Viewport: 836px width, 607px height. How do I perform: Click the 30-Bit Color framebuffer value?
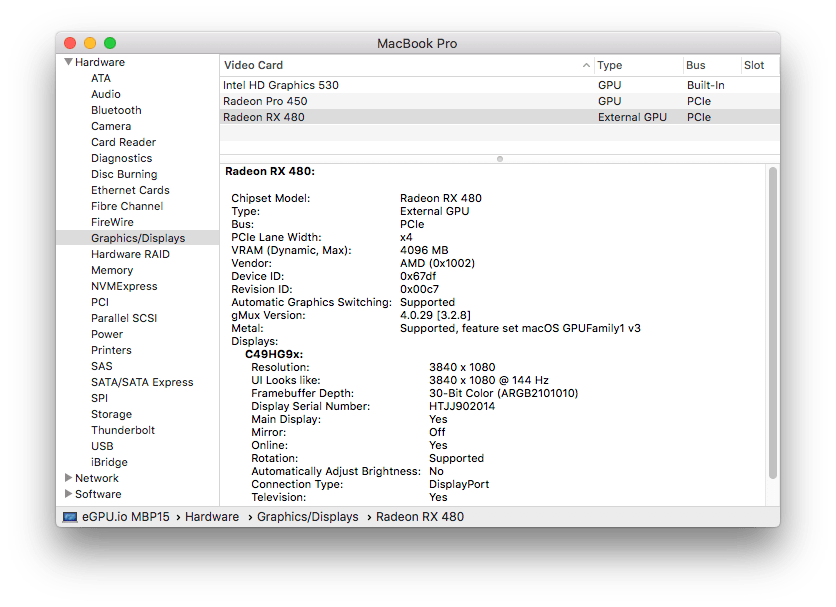tap(503, 393)
